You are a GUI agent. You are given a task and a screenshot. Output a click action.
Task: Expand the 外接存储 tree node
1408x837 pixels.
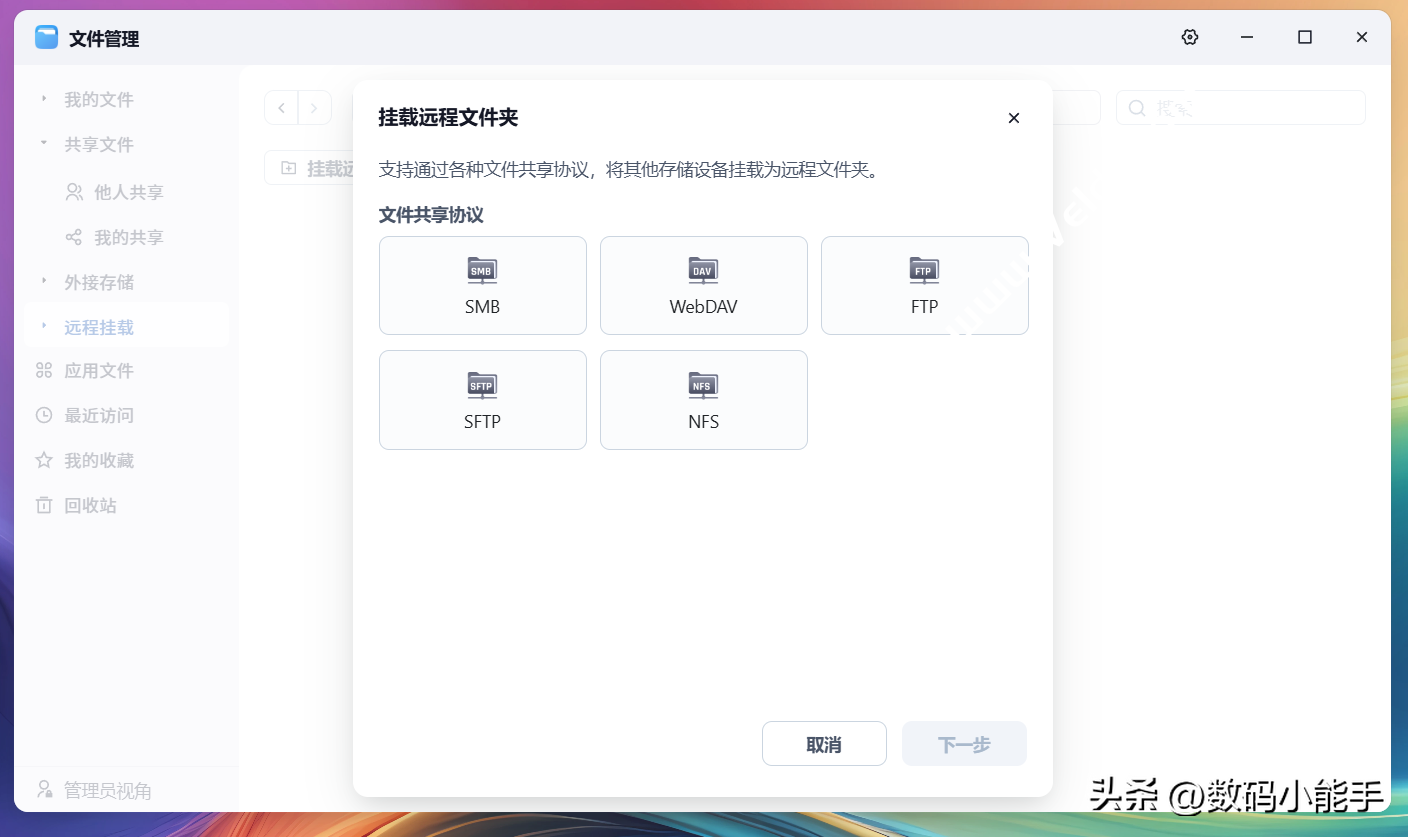tap(44, 282)
